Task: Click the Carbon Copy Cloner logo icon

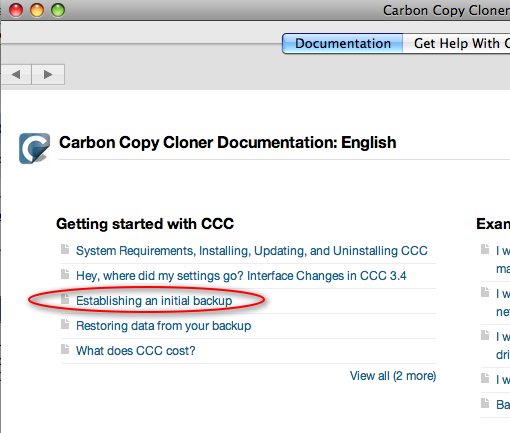Action: (34, 148)
